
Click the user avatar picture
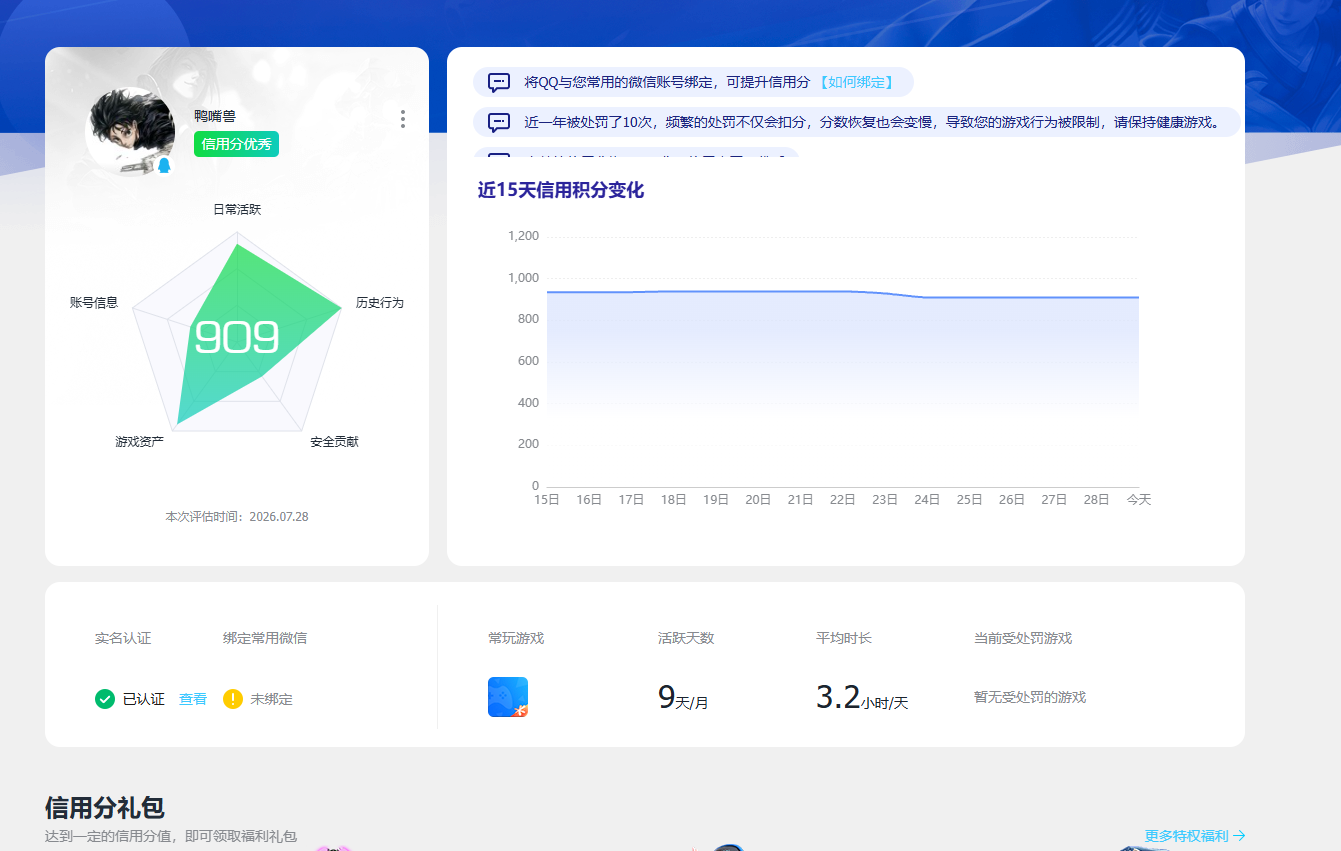pos(130,131)
